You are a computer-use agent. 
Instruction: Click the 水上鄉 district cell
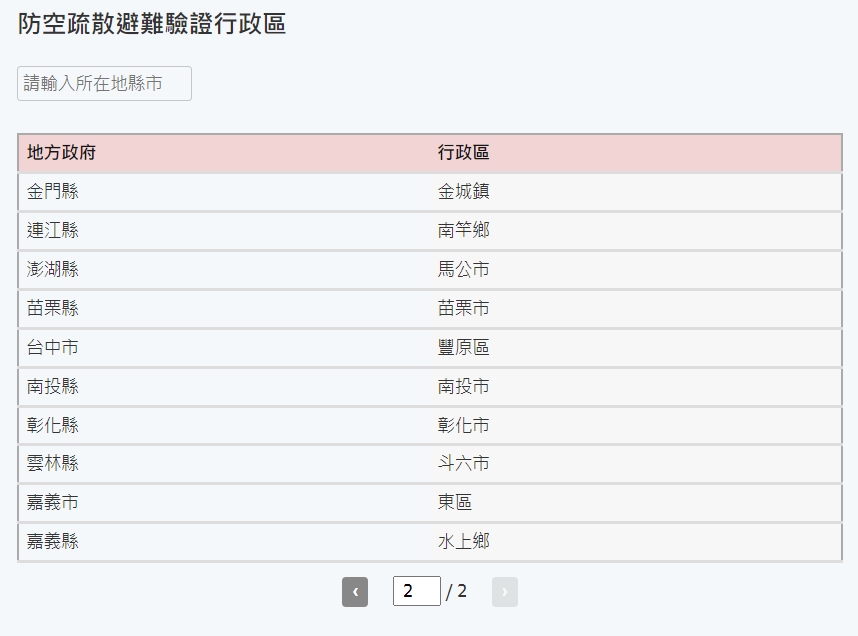pos(464,542)
